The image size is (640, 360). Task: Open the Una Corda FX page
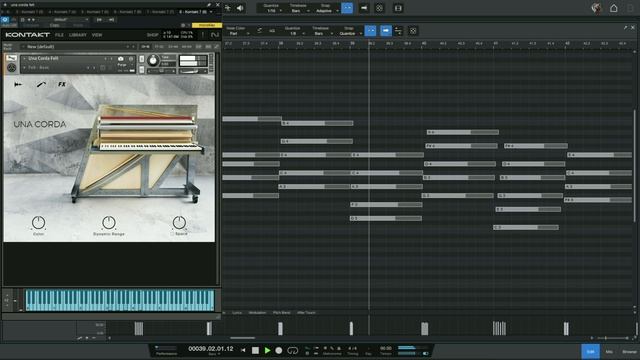(62, 84)
